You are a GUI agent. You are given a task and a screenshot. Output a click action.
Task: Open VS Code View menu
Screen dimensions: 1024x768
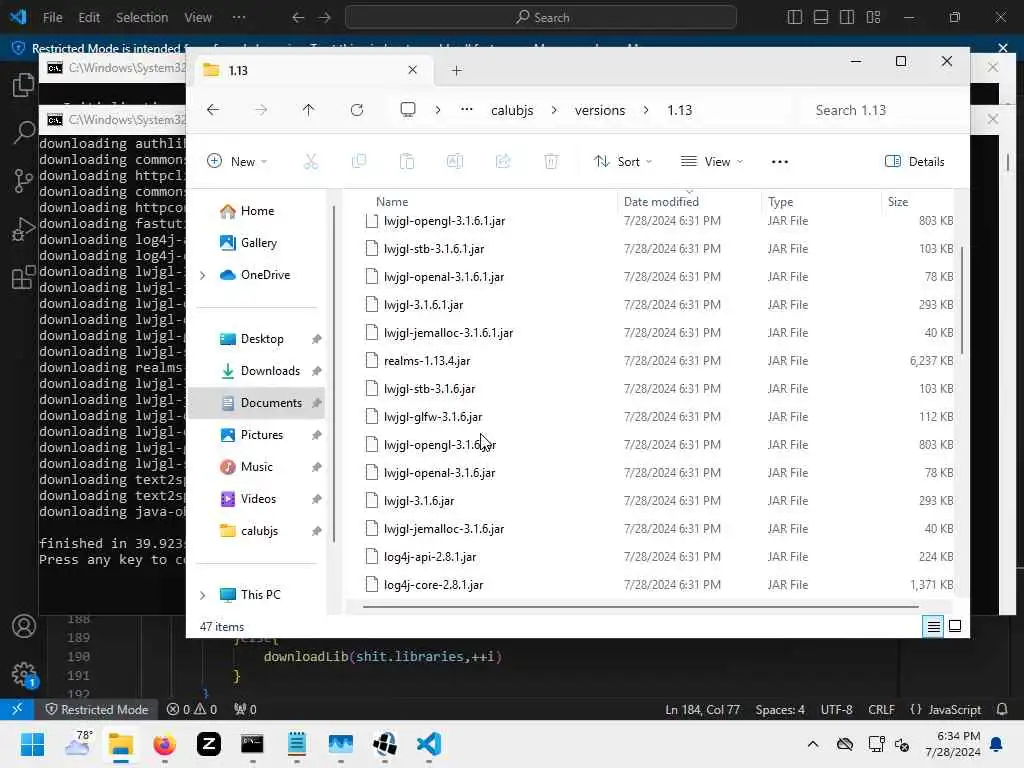tap(198, 17)
